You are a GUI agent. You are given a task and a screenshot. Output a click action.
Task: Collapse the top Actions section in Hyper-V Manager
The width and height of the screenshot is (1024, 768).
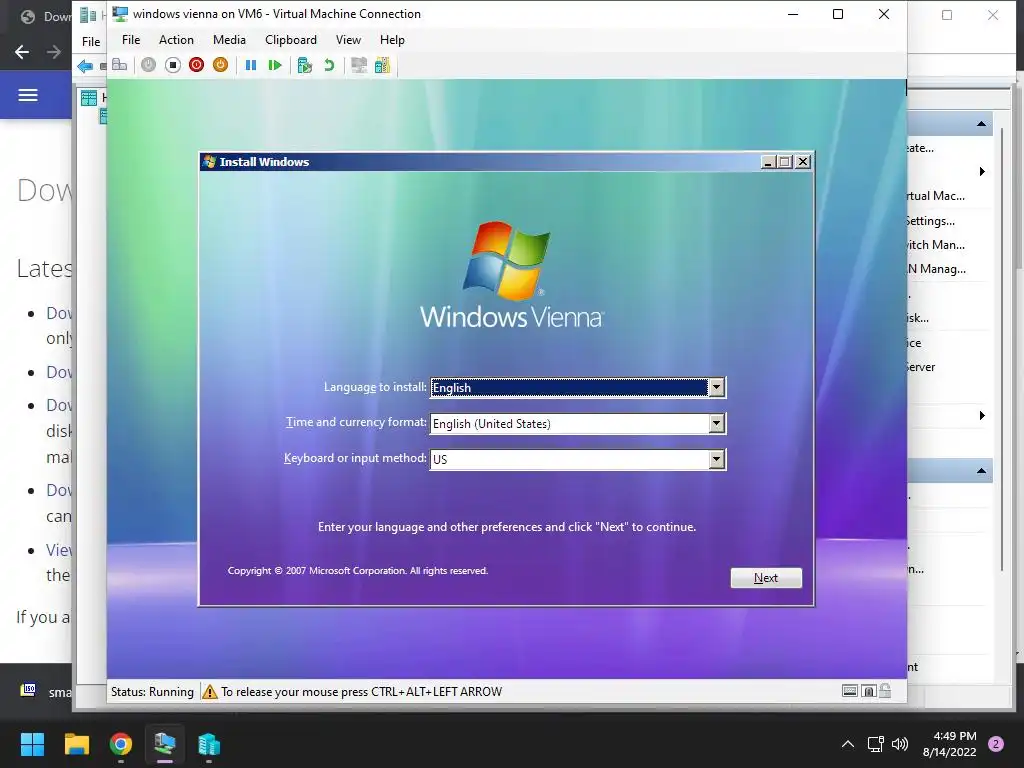tap(981, 123)
